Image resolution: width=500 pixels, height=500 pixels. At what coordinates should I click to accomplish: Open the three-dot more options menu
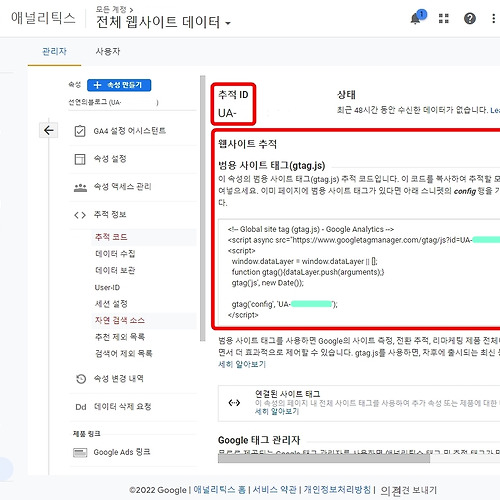pyautogui.click(x=493, y=18)
